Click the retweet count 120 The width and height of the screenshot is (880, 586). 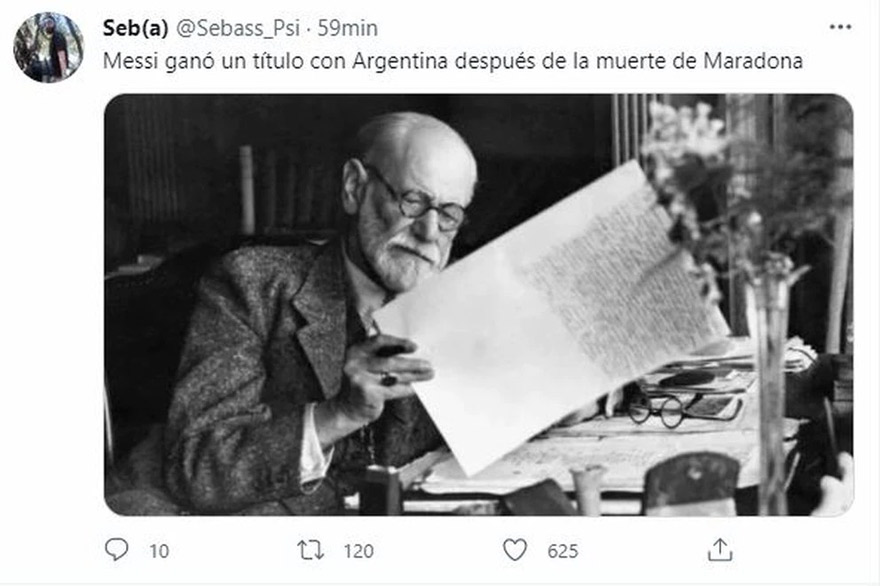359,551
